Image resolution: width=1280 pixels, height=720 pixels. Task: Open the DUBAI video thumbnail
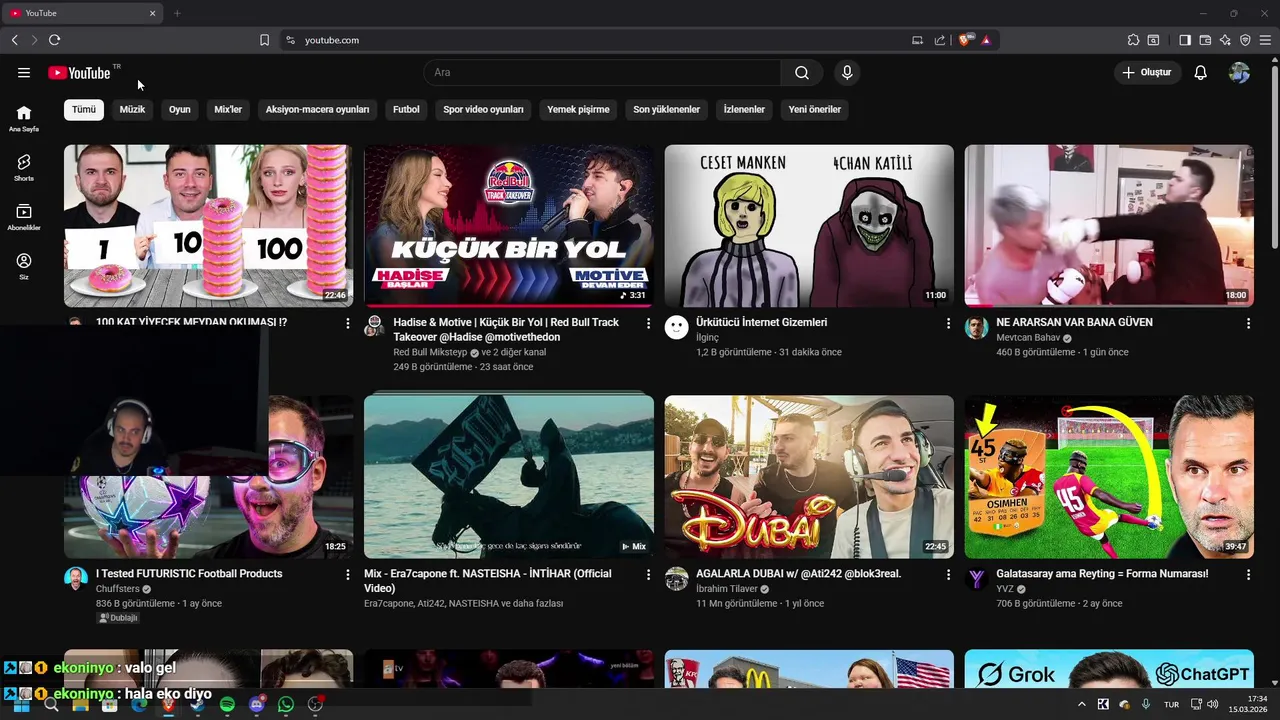point(809,477)
